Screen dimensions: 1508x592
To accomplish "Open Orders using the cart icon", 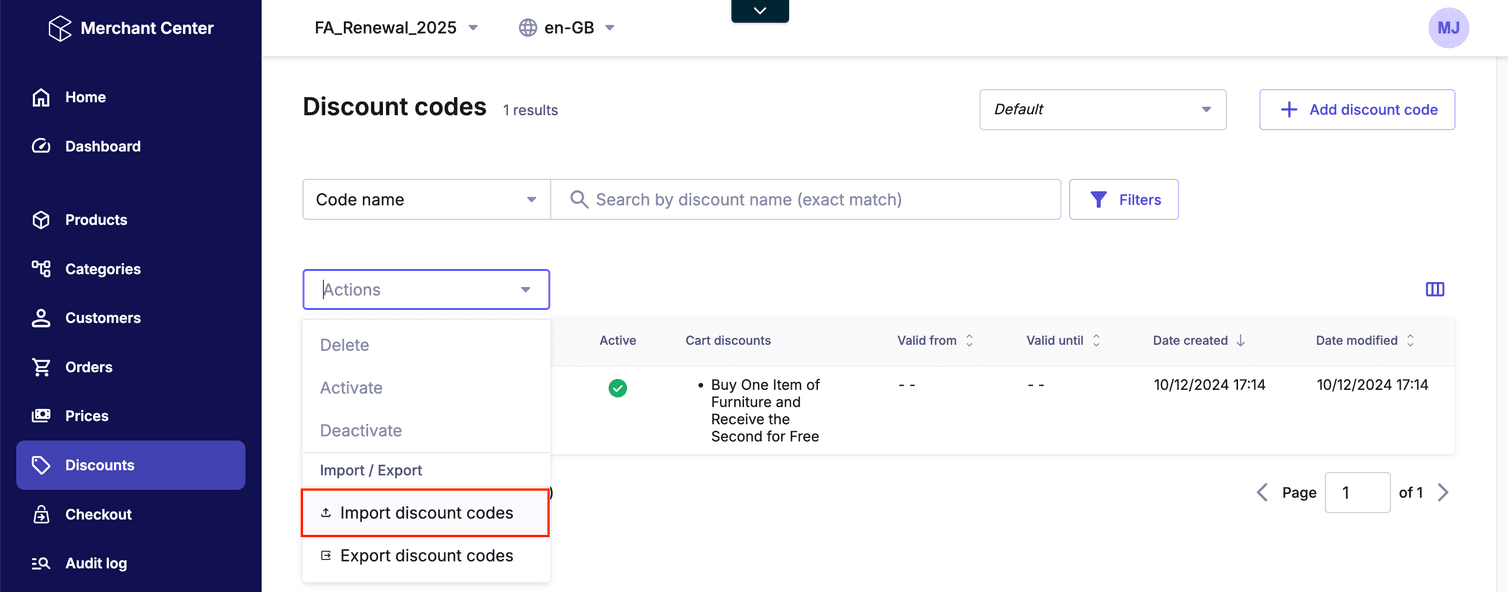I will (41, 367).
